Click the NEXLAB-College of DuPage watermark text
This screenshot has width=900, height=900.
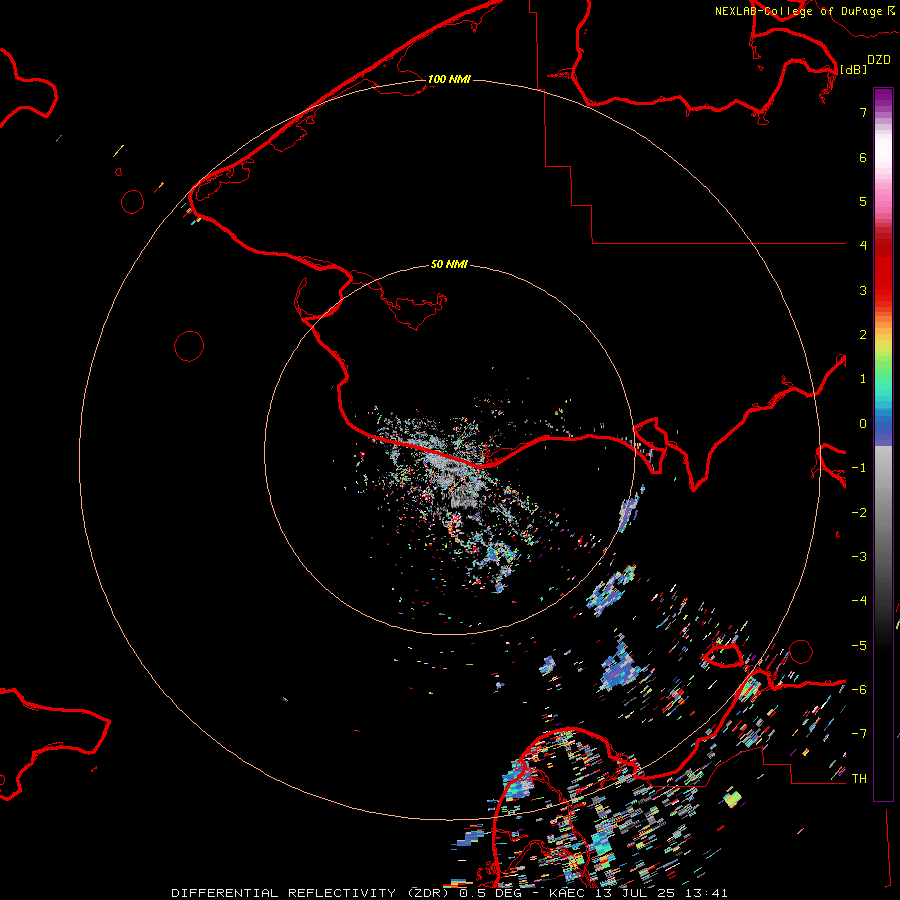pos(804,11)
